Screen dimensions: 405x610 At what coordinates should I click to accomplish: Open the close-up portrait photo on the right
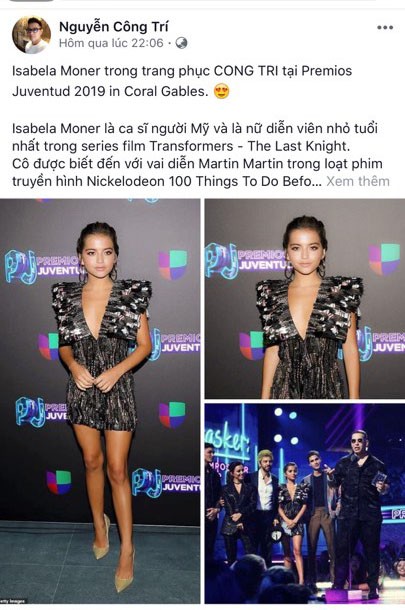305,298
